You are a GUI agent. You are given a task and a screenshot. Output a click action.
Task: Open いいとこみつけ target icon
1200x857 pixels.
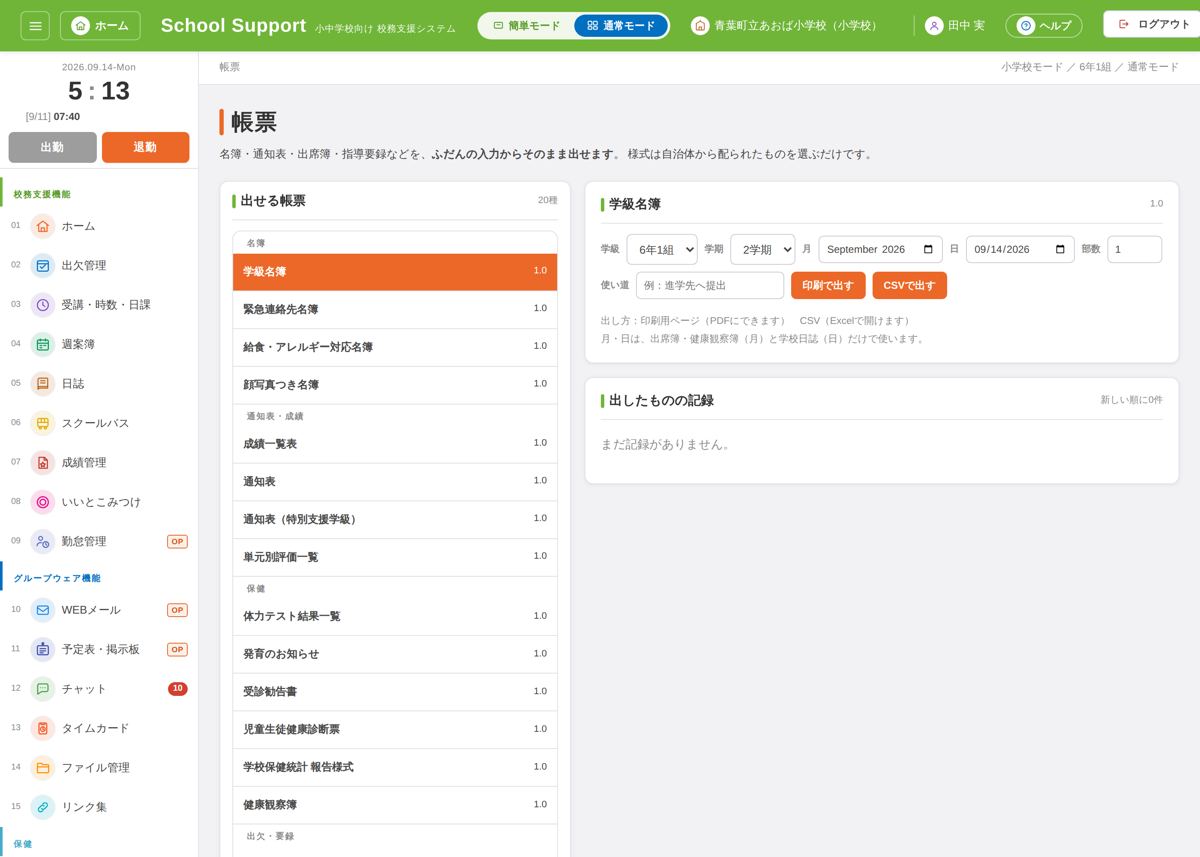coord(42,502)
